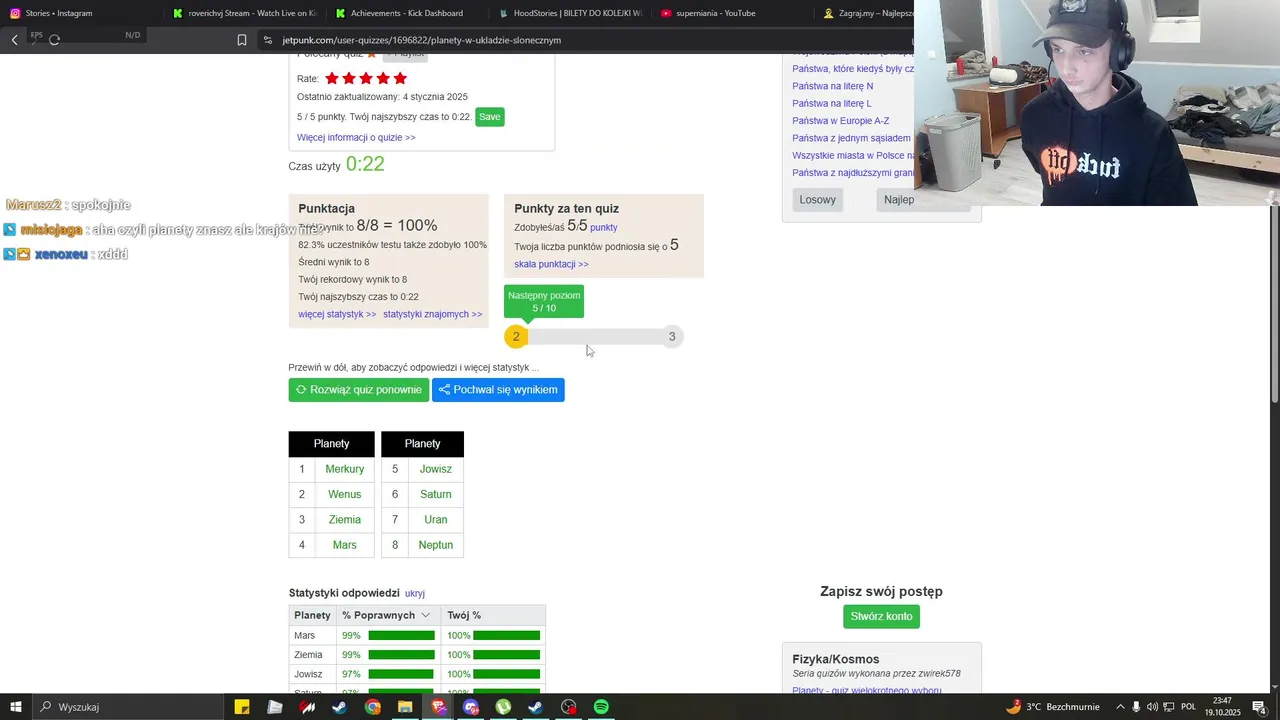1280x720 pixels.
Task: Click the 'punkty' link
Action: click(603, 227)
